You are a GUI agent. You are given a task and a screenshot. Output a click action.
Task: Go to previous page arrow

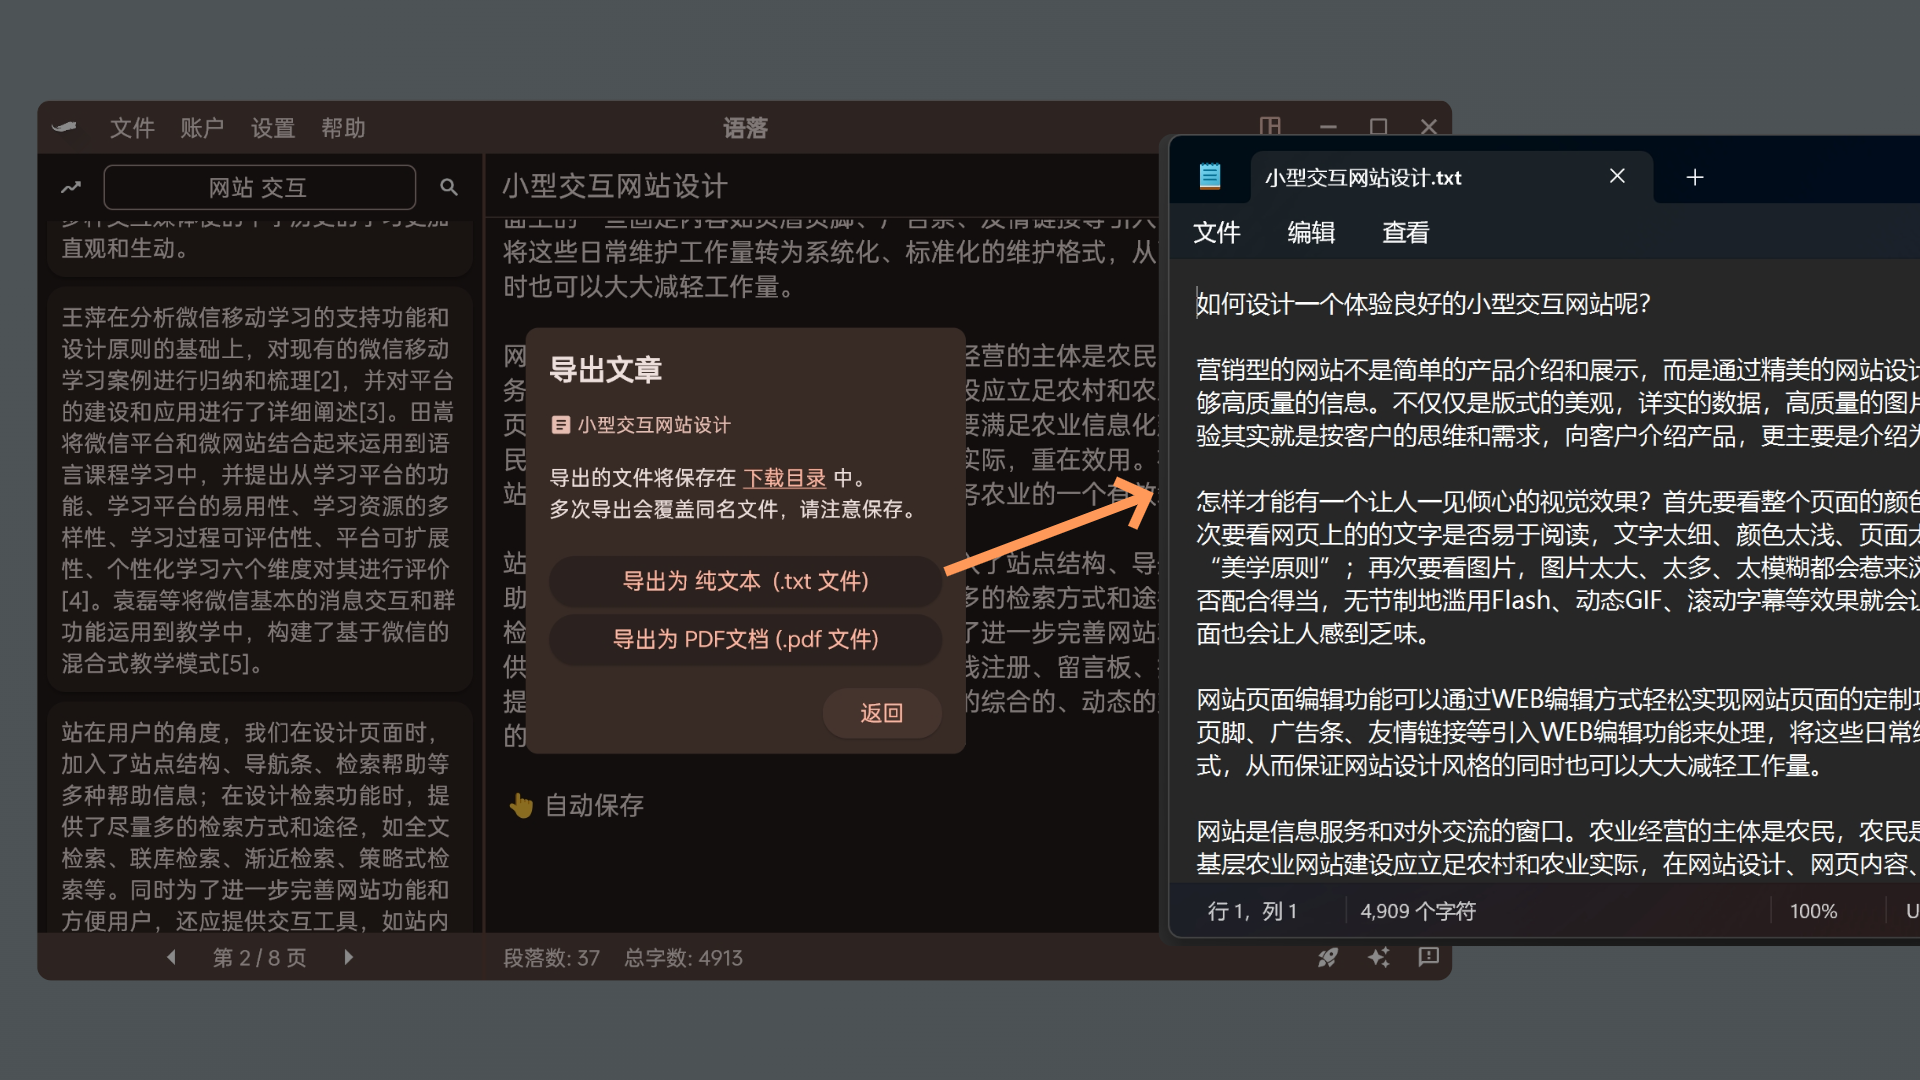coord(171,957)
